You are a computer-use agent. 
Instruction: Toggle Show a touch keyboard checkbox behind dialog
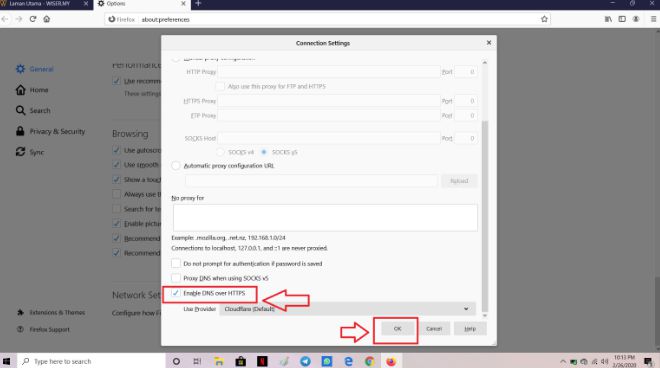tap(117, 179)
